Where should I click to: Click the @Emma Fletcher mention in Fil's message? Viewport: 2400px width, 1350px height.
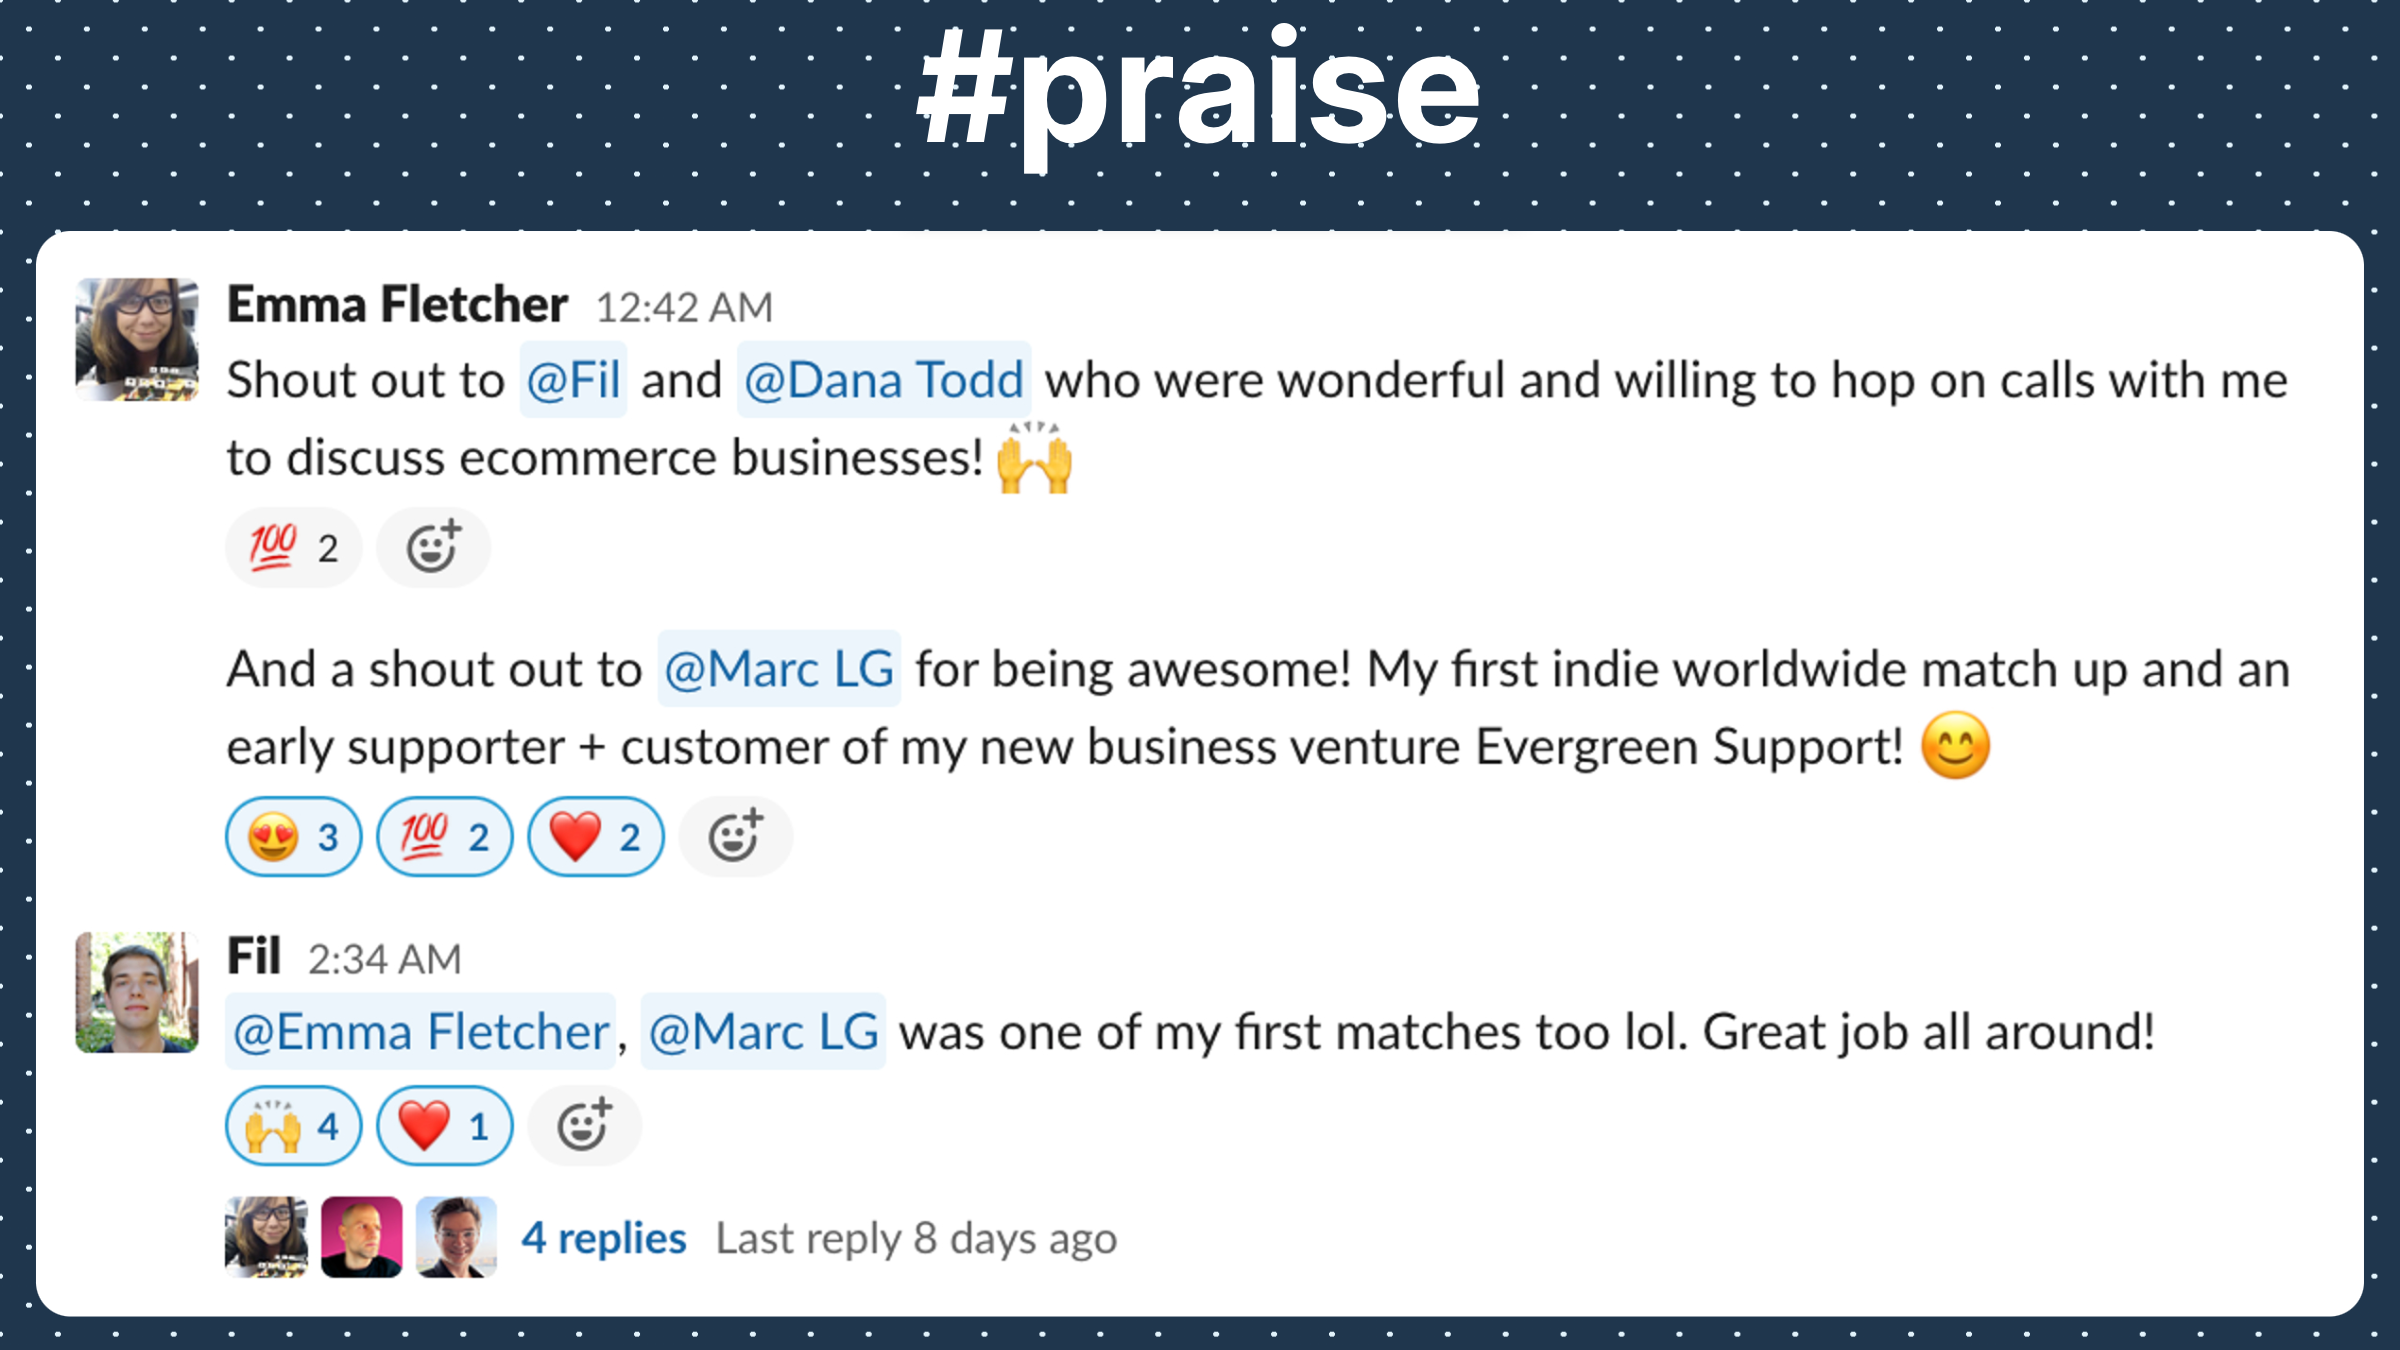point(420,1031)
